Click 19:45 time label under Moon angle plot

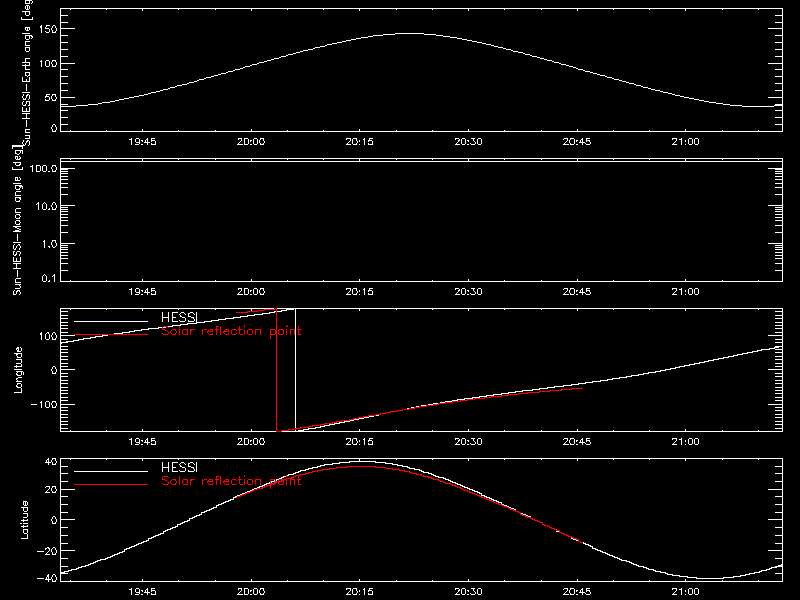coord(142,291)
